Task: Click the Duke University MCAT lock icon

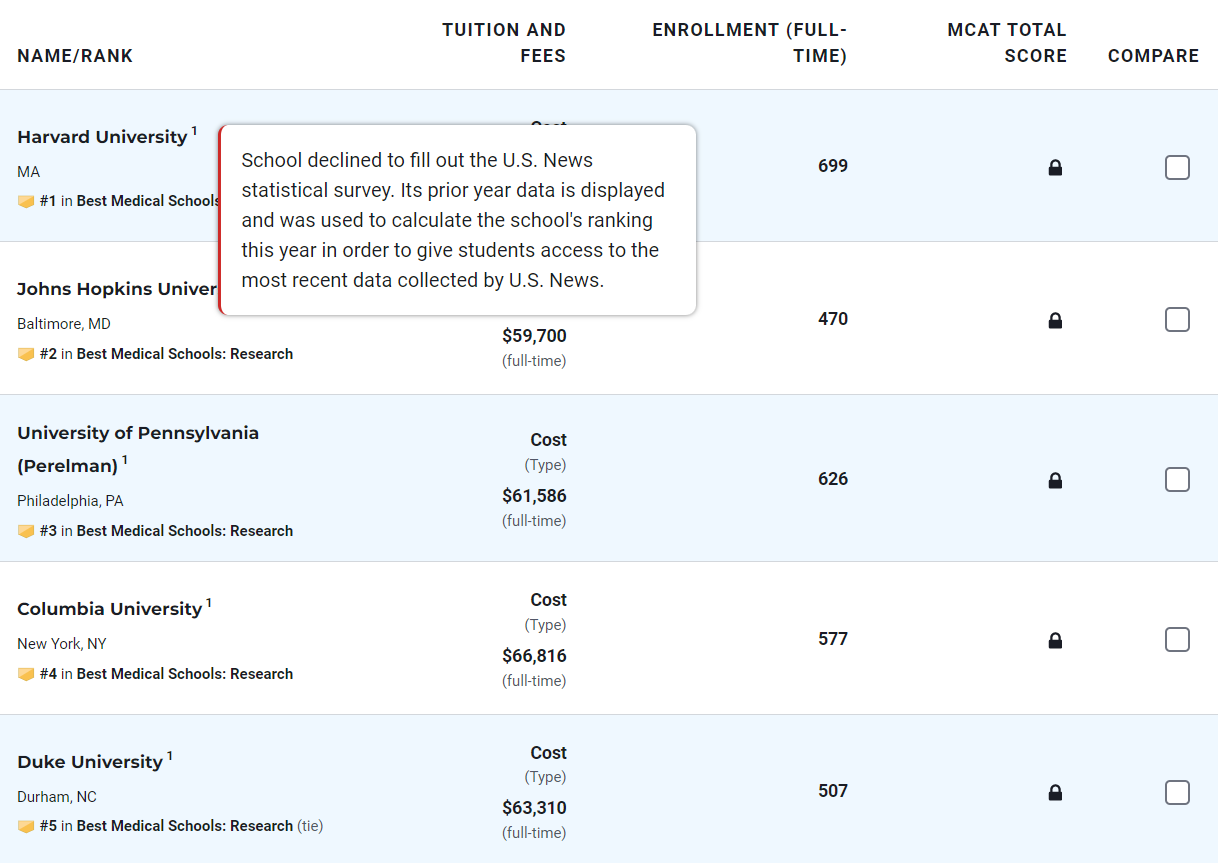Action: tap(1055, 793)
